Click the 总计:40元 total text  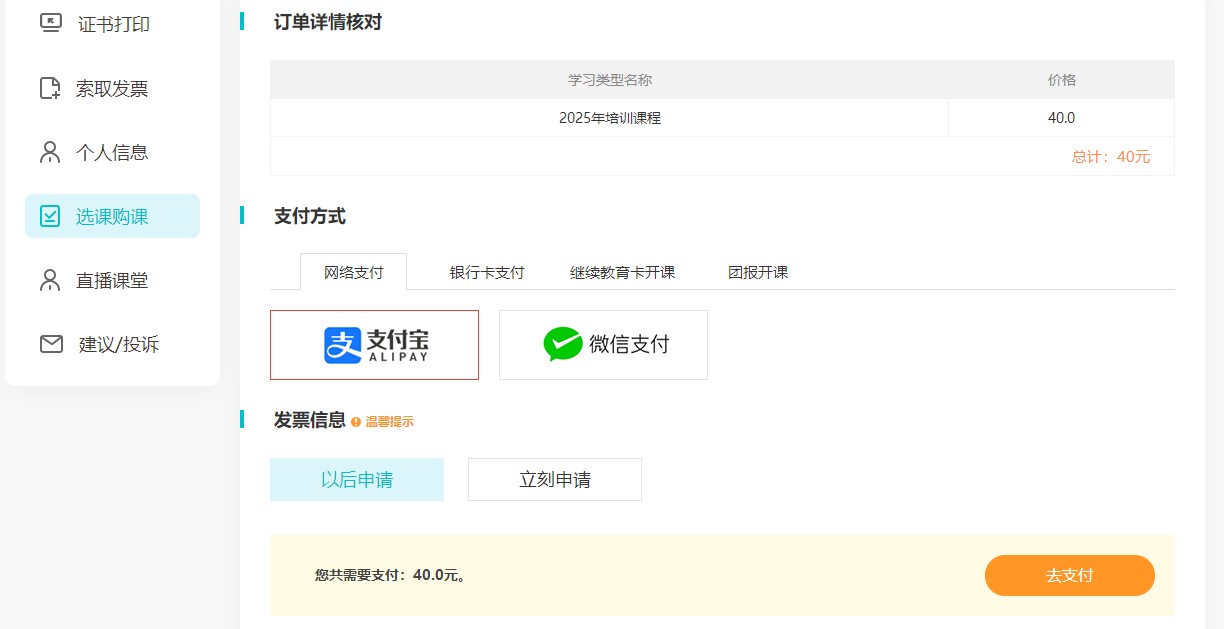pos(1110,157)
